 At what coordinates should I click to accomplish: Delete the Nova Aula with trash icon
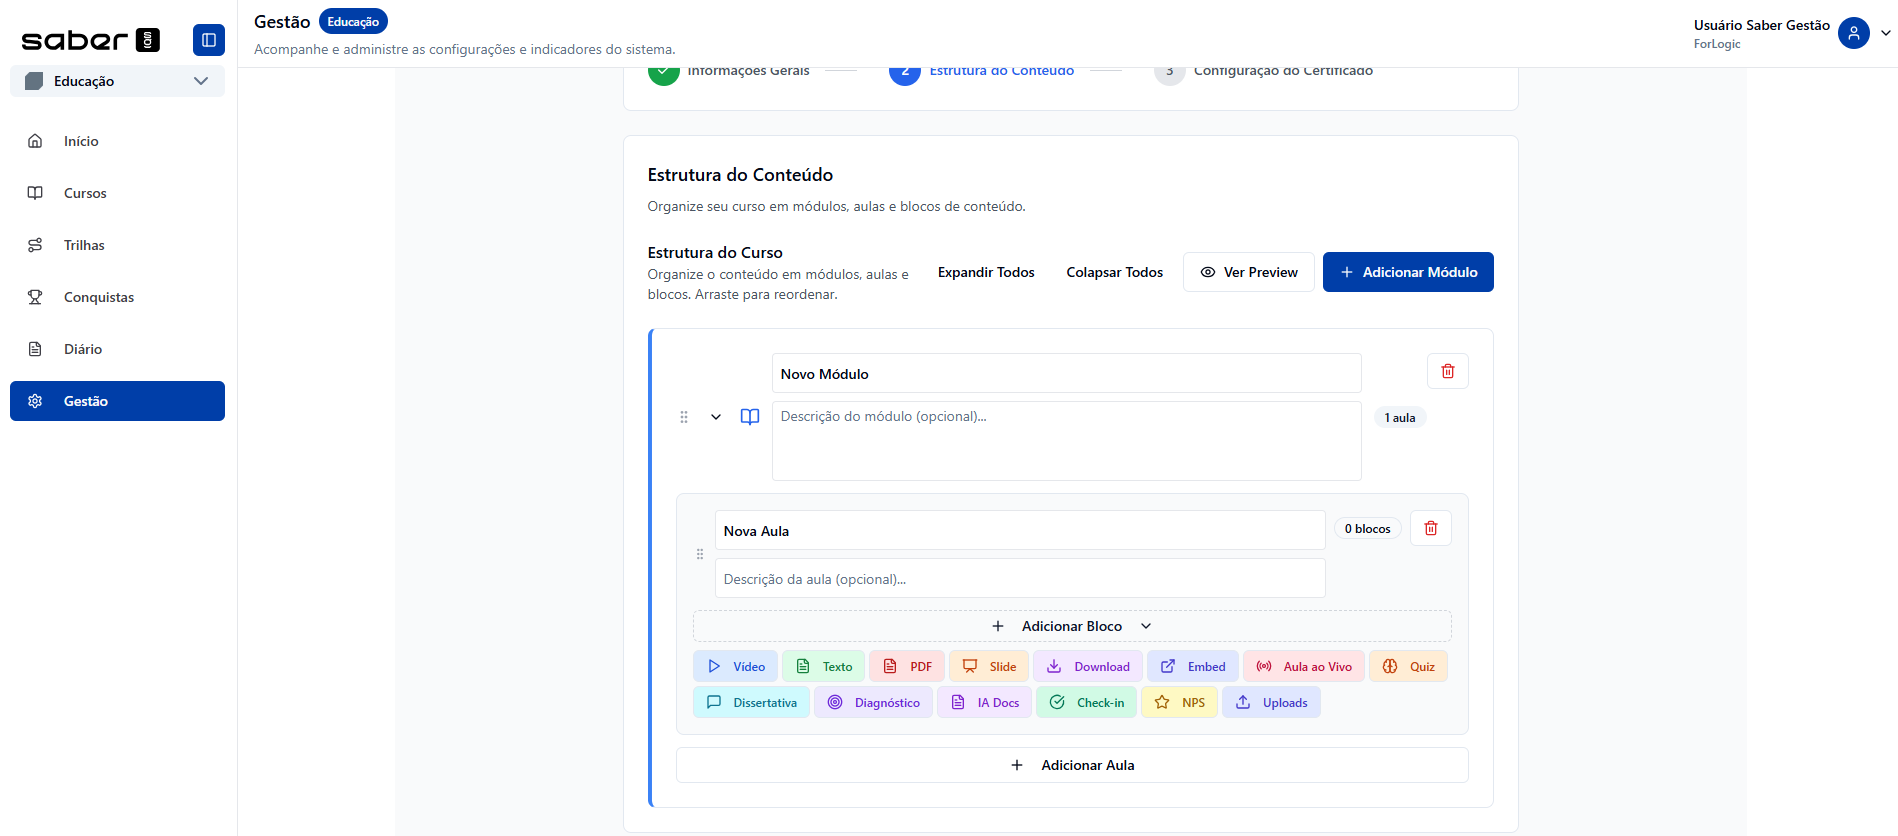(1430, 528)
